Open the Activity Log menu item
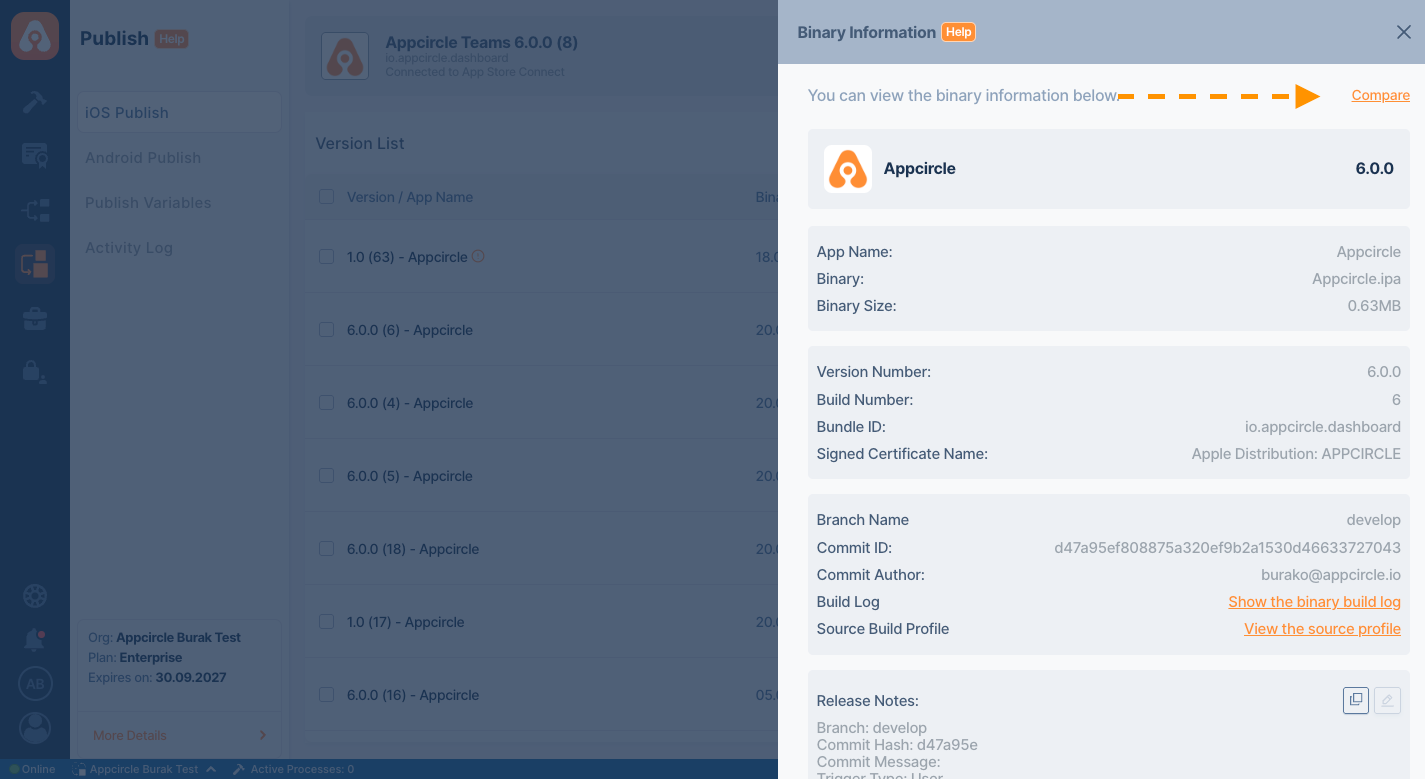The width and height of the screenshot is (1425, 779). coord(129,248)
